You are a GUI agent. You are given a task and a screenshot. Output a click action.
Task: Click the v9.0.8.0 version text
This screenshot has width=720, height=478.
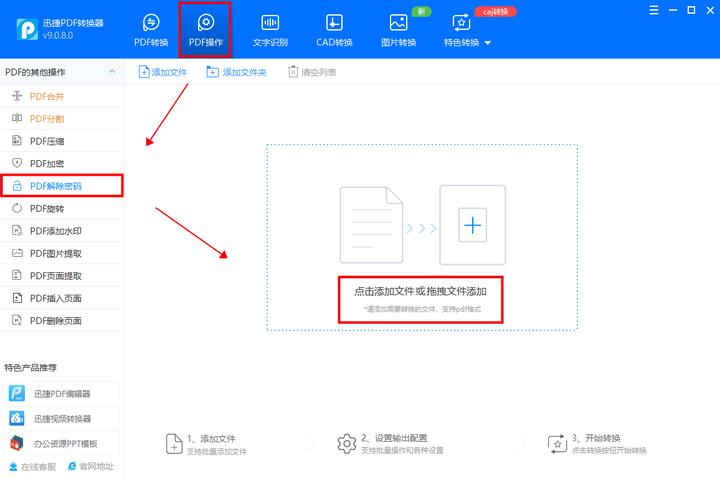(x=58, y=35)
